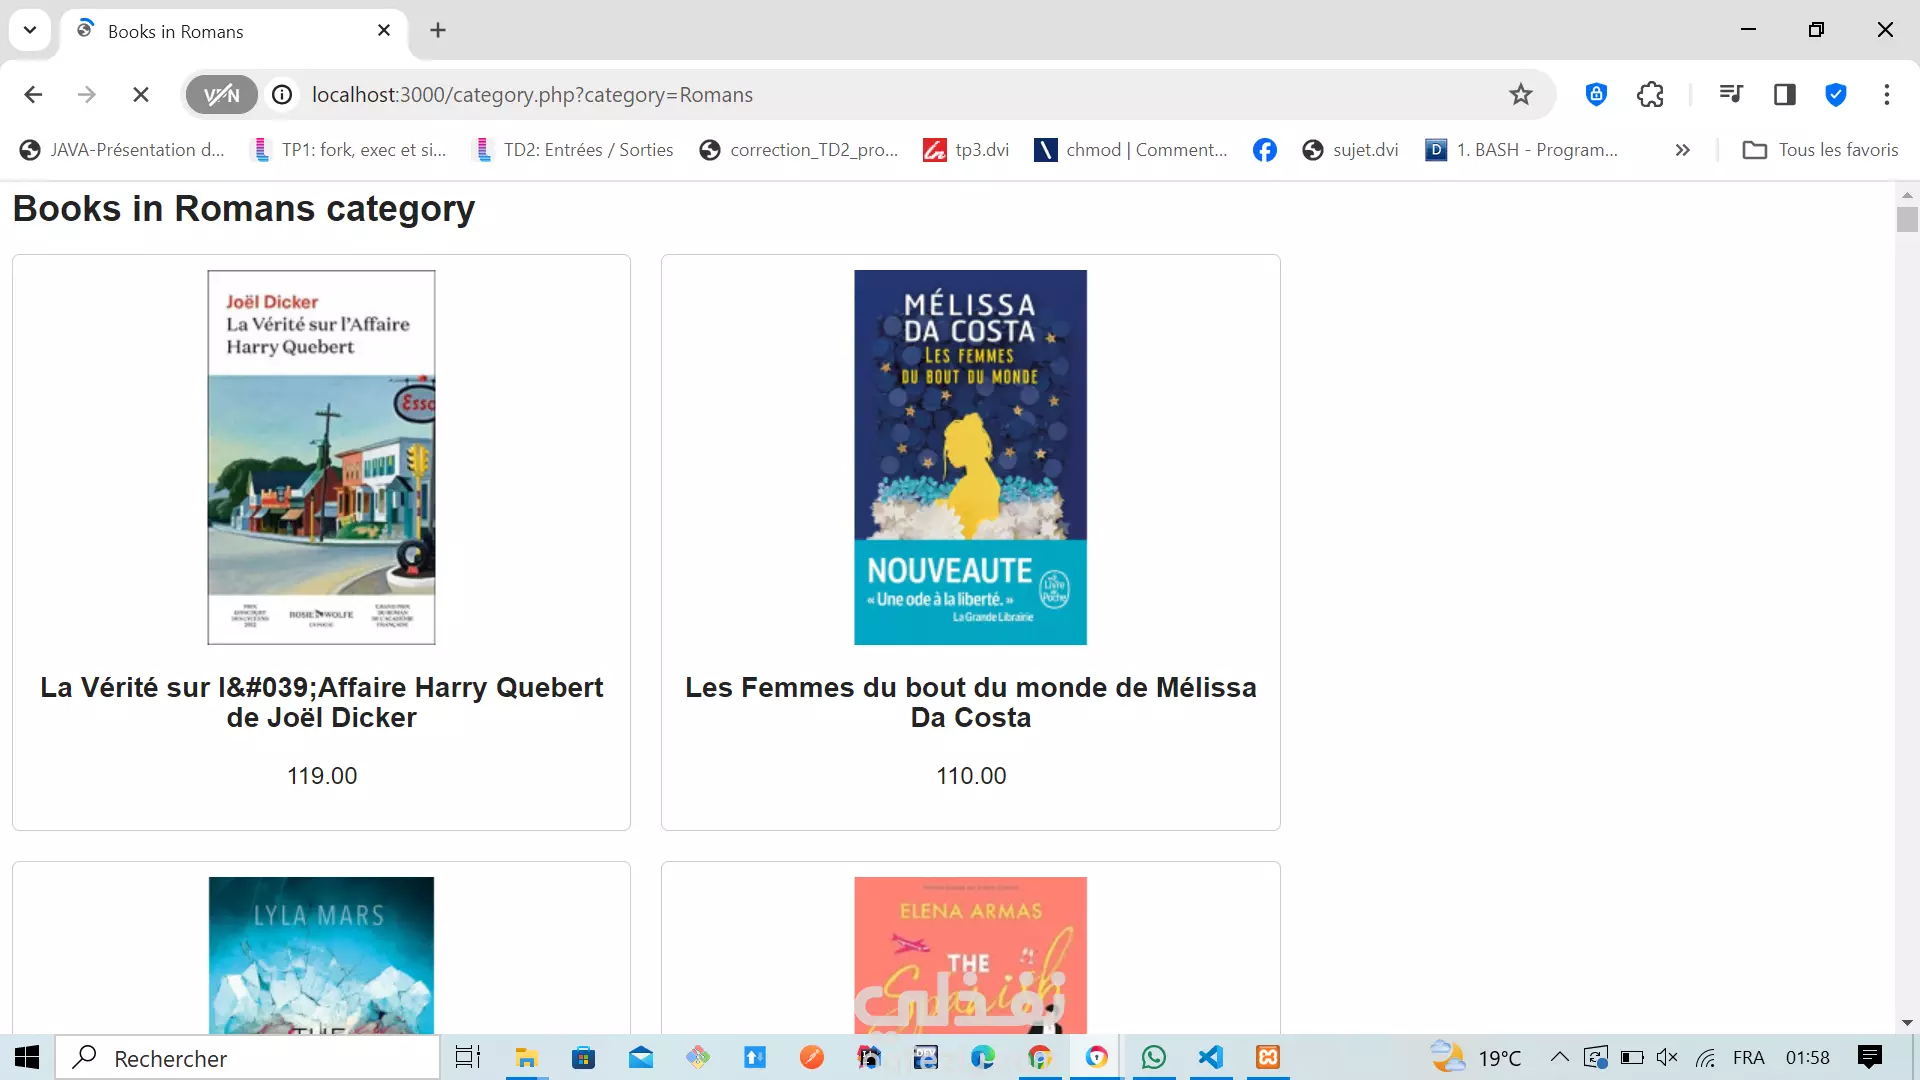Open the VPN indicator in address bar
The height and width of the screenshot is (1080, 1920).
tap(221, 95)
